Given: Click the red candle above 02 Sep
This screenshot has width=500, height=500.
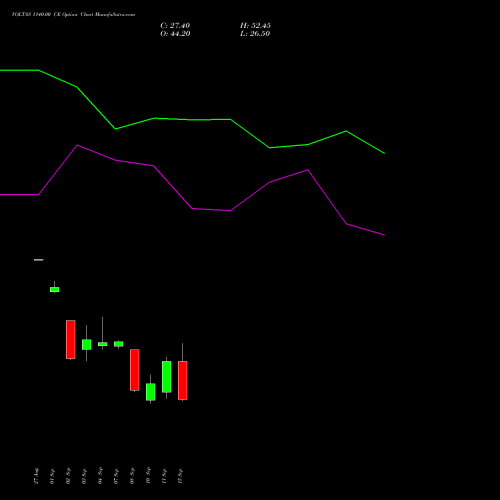Looking at the screenshot, I should 71,340.
